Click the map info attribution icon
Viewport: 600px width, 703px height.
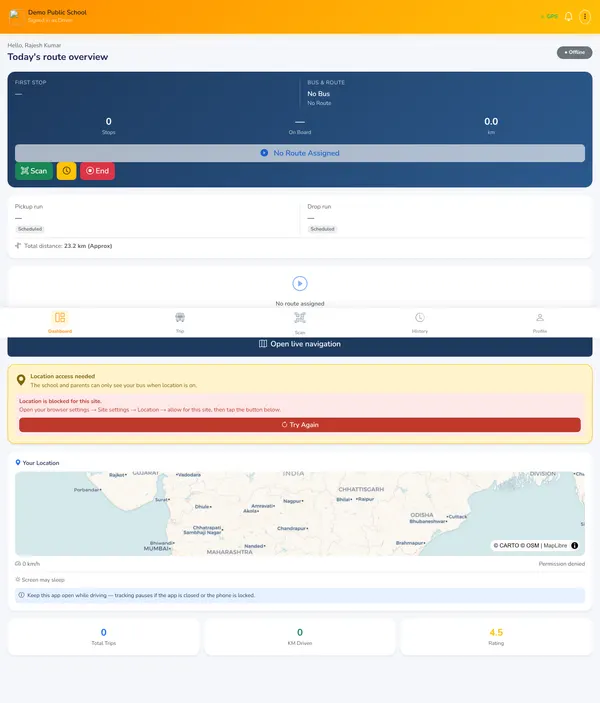574,546
